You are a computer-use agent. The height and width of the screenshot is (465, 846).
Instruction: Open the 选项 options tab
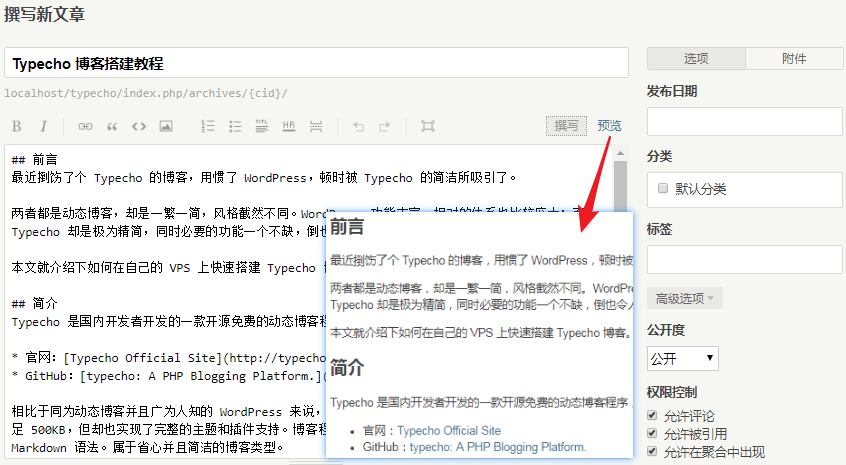696,58
